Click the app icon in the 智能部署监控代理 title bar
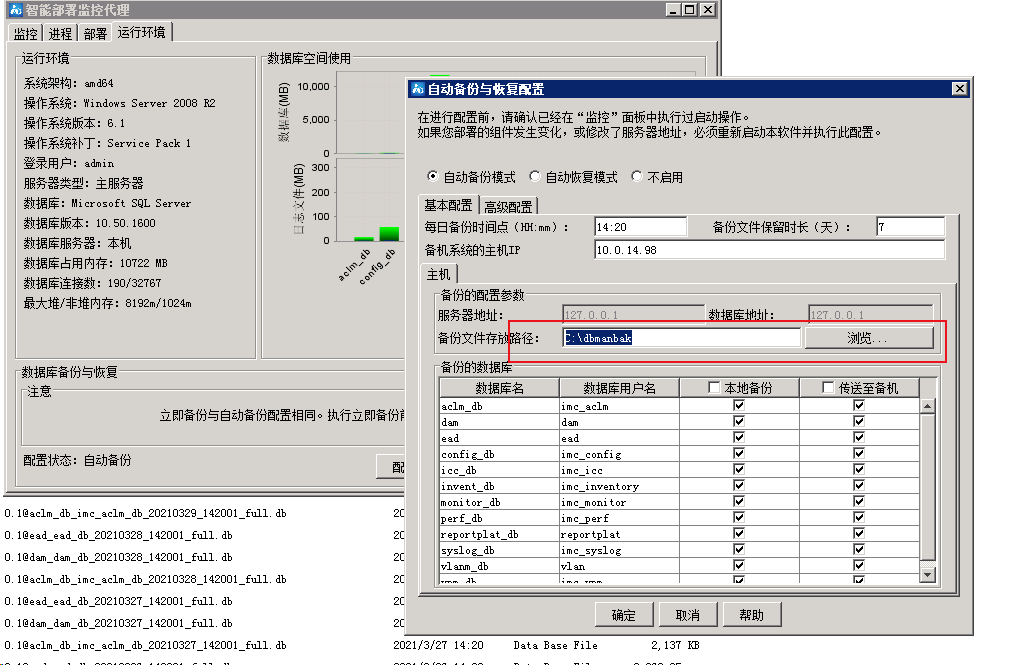Viewport: 1010px width, 665px height. 13,9
